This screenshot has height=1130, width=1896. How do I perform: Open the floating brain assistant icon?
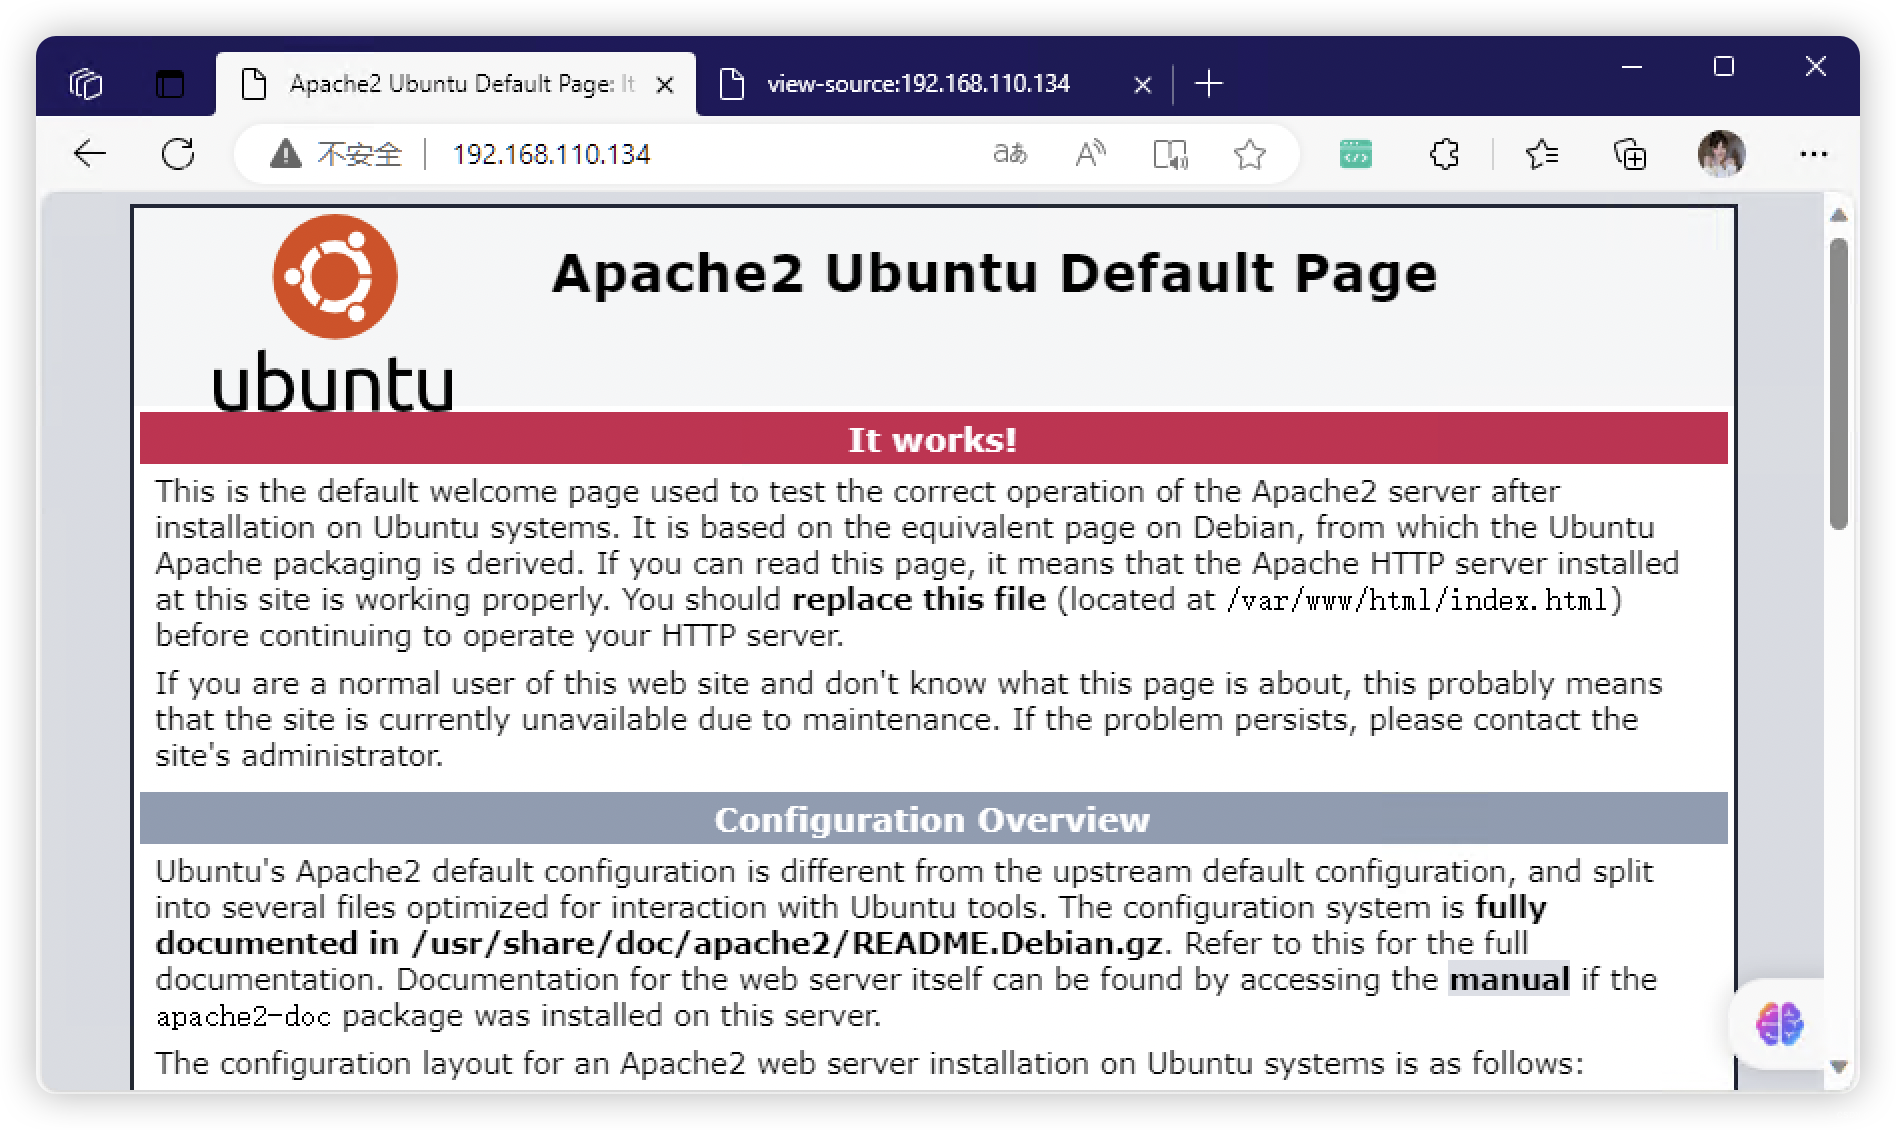1779,1024
